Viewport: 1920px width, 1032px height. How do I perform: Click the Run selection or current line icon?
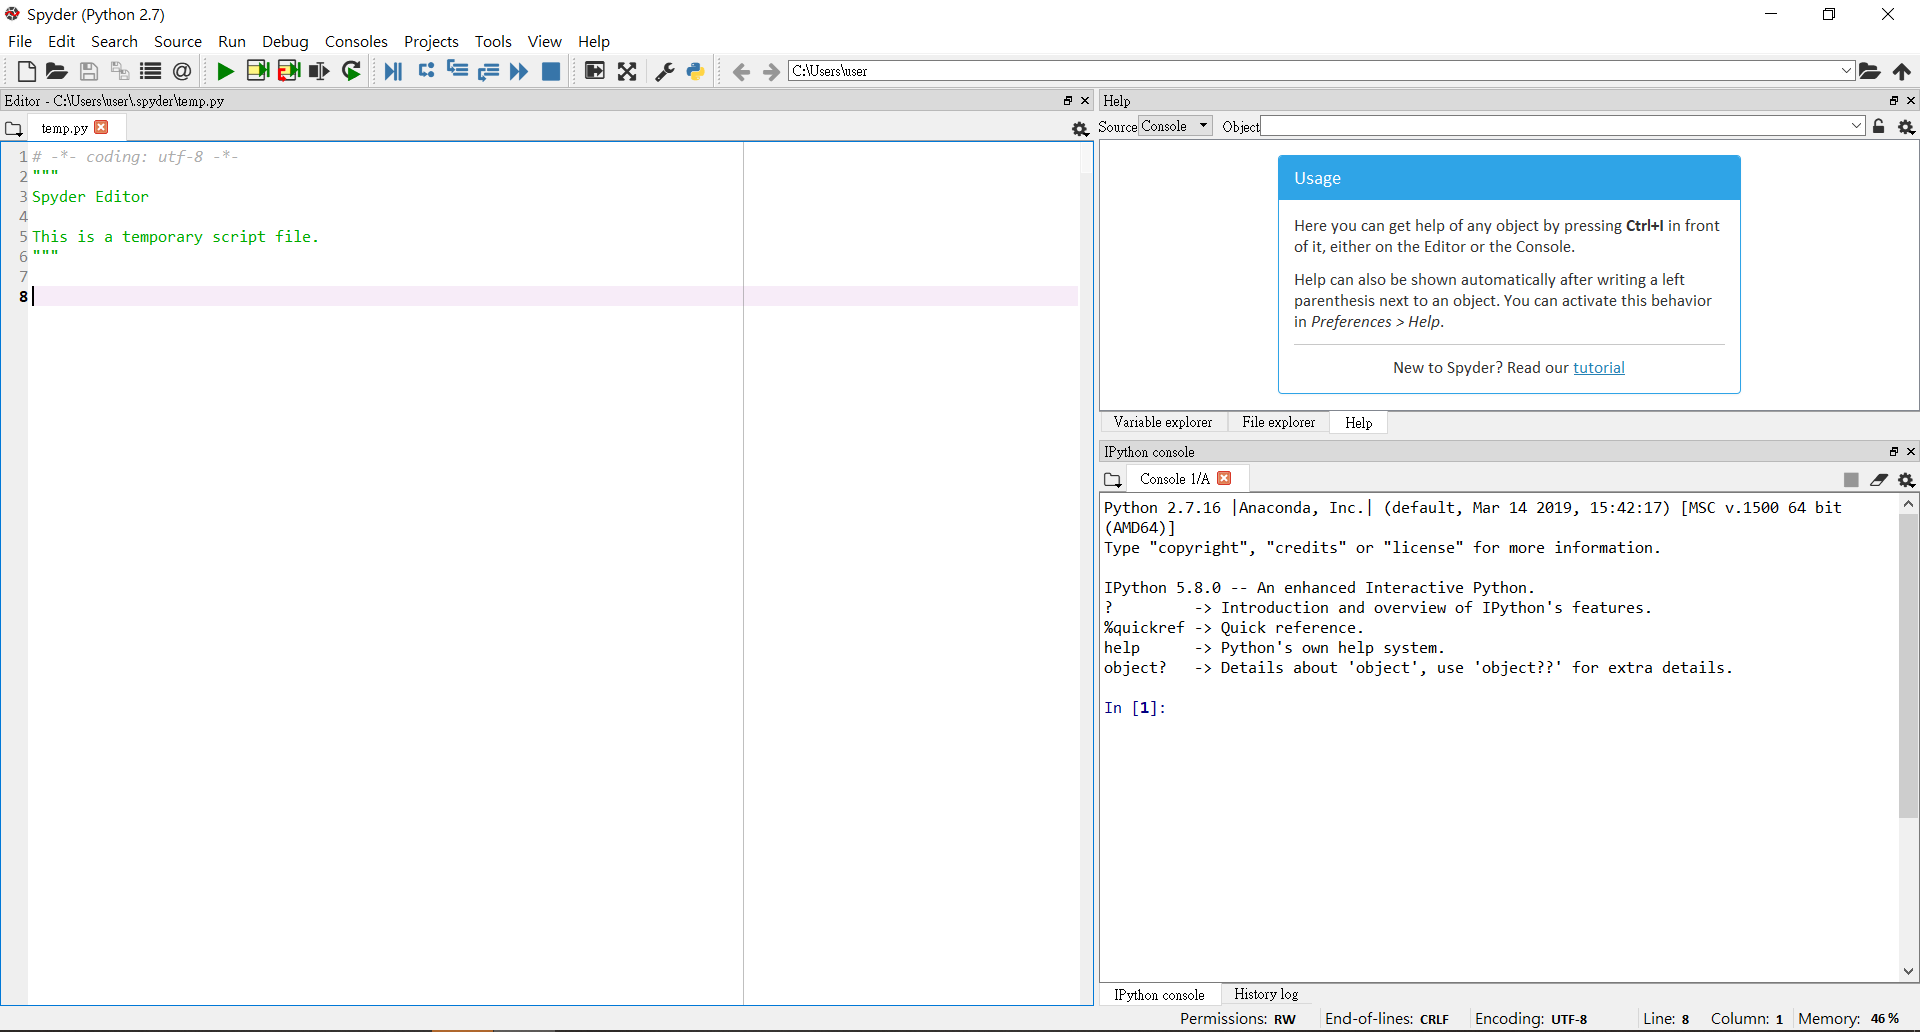click(x=319, y=71)
